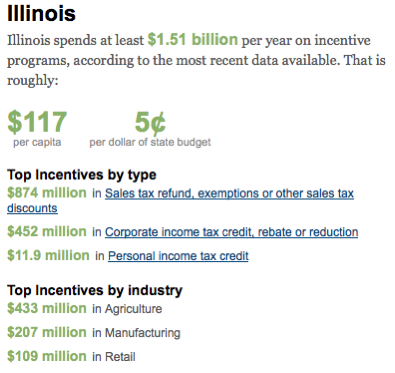This screenshot has width=395, height=373.
Task: Click the Retail industry label
Action: coord(120,357)
